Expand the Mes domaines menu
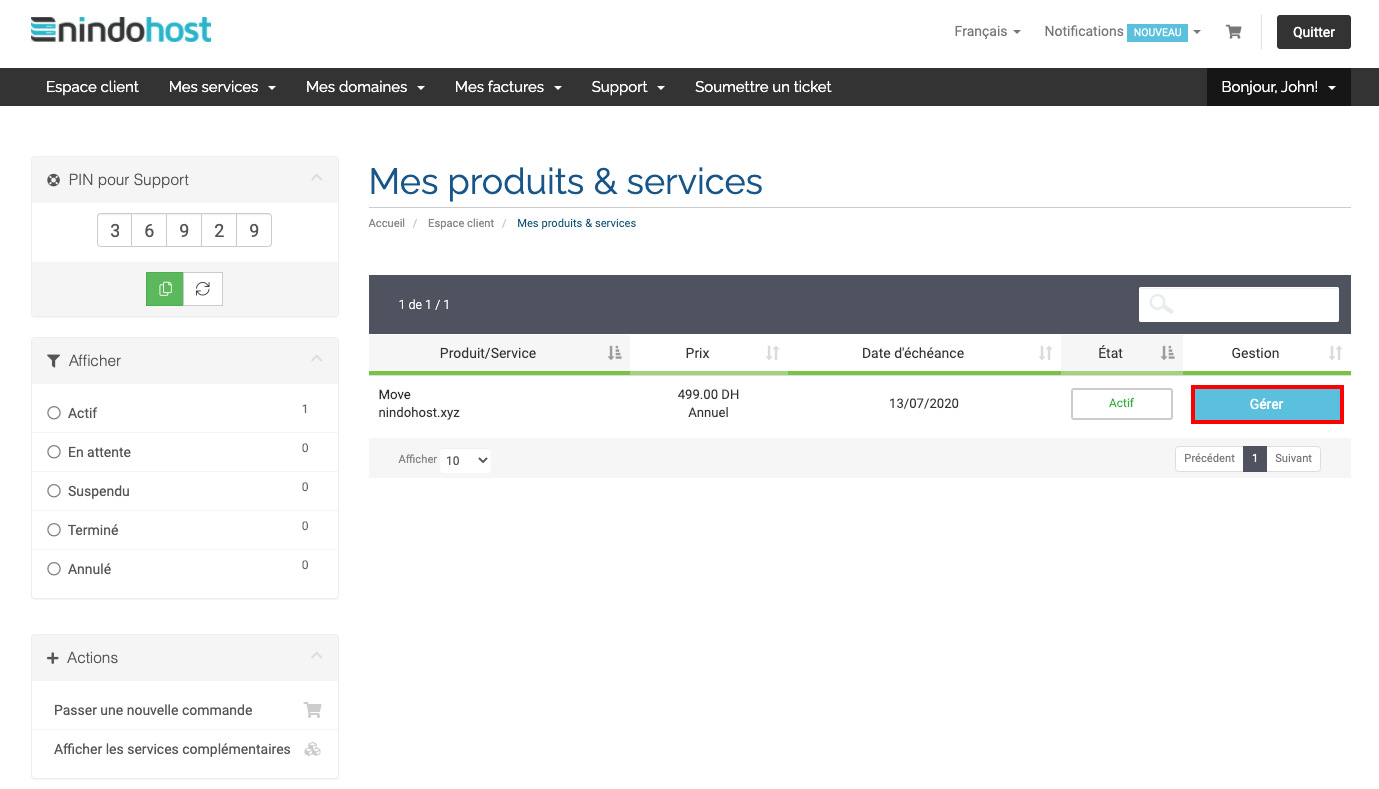The image size is (1379, 789). click(365, 87)
